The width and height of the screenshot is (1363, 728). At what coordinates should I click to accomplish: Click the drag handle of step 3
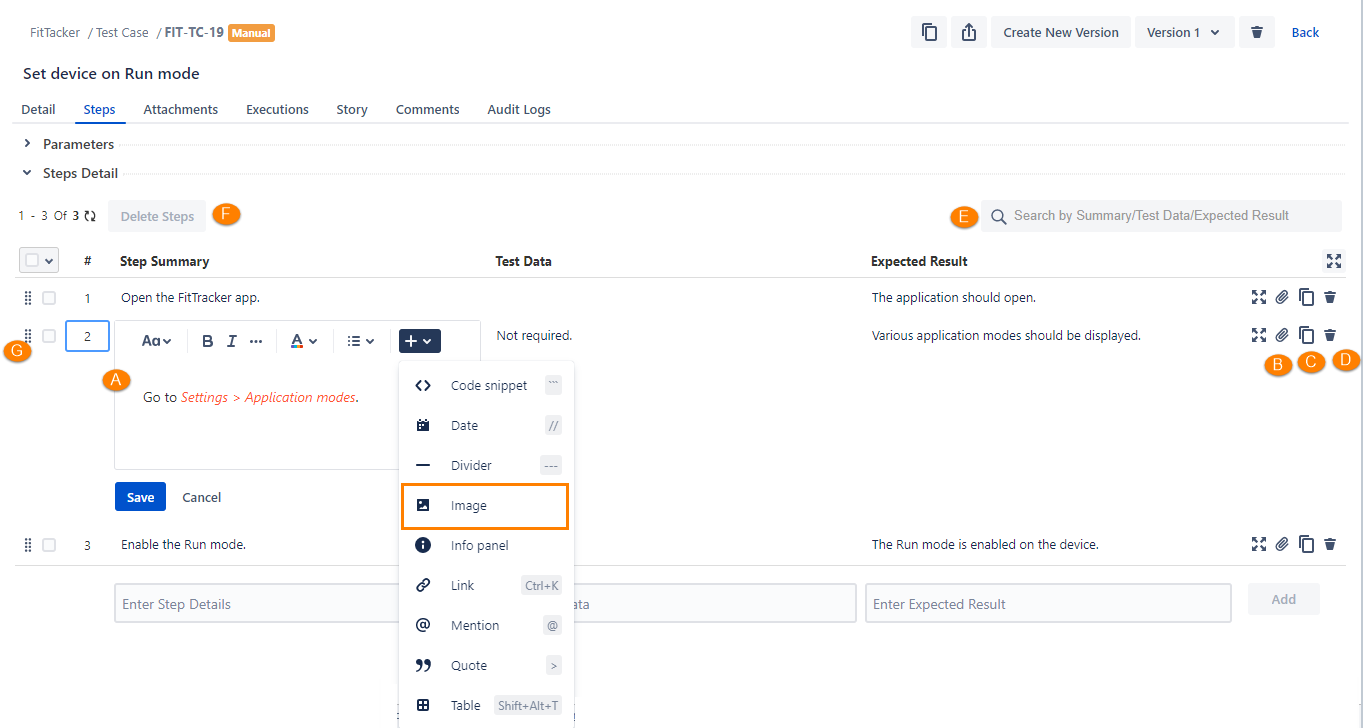tap(28, 544)
